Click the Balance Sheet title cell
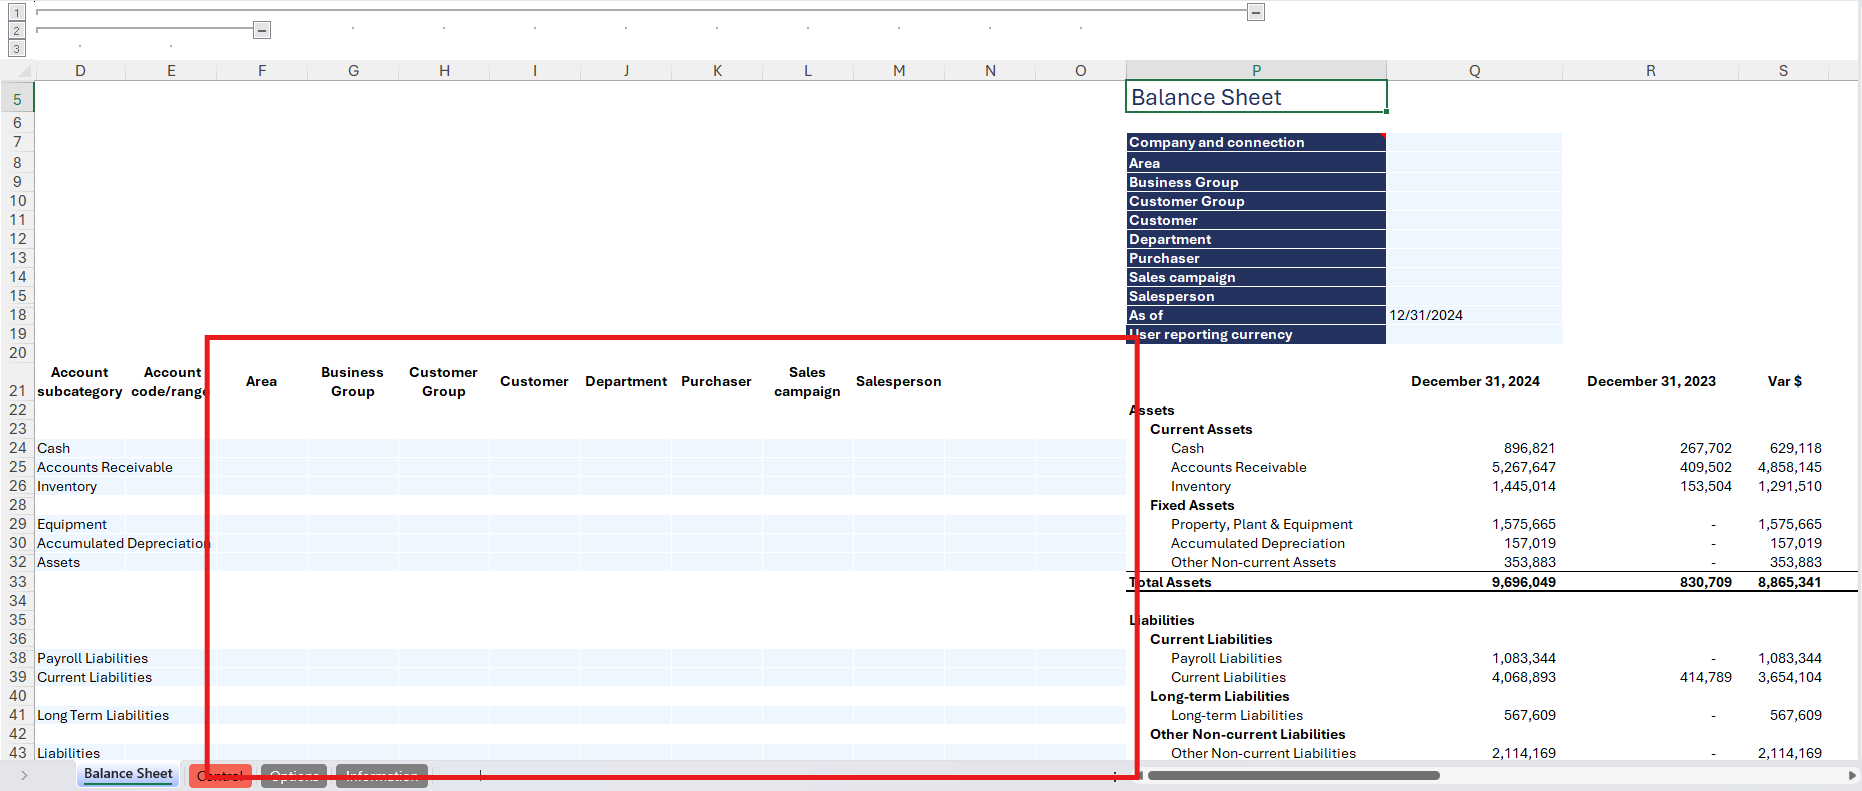The height and width of the screenshot is (791, 1862). coord(1256,97)
